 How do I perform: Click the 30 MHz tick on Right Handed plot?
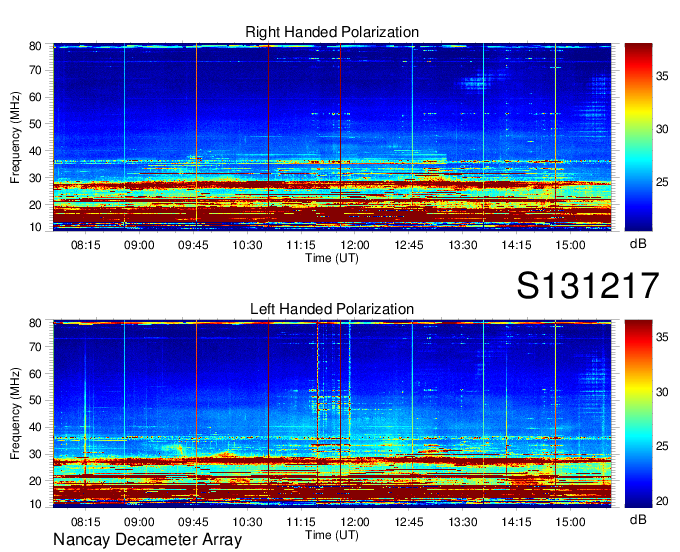point(35,178)
